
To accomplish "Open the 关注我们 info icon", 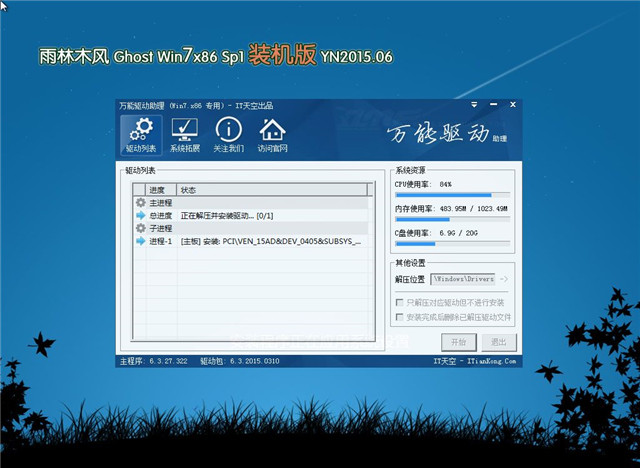I will pos(229,135).
